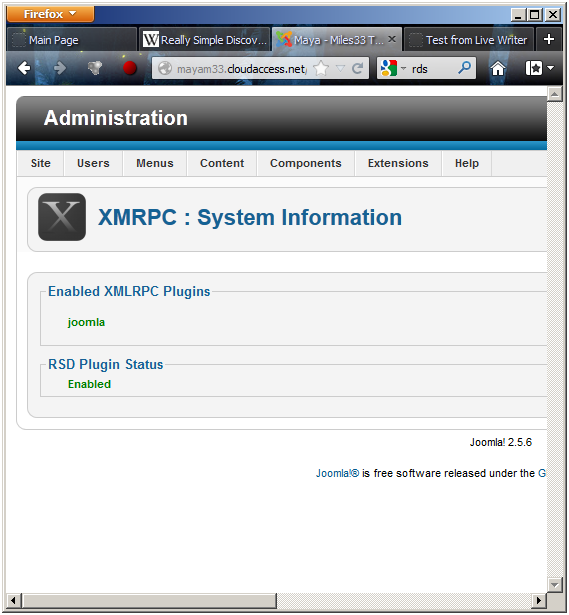
Task: Click the mayam33.cloudaccess.net address field
Action: (242, 69)
